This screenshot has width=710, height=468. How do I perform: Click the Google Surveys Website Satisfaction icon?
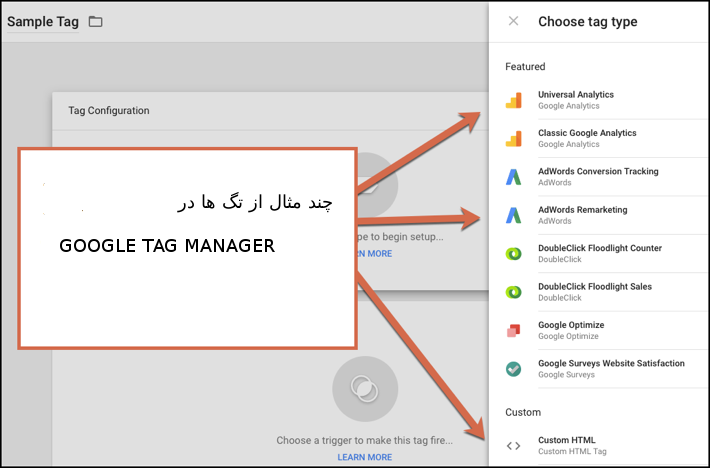(513, 369)
